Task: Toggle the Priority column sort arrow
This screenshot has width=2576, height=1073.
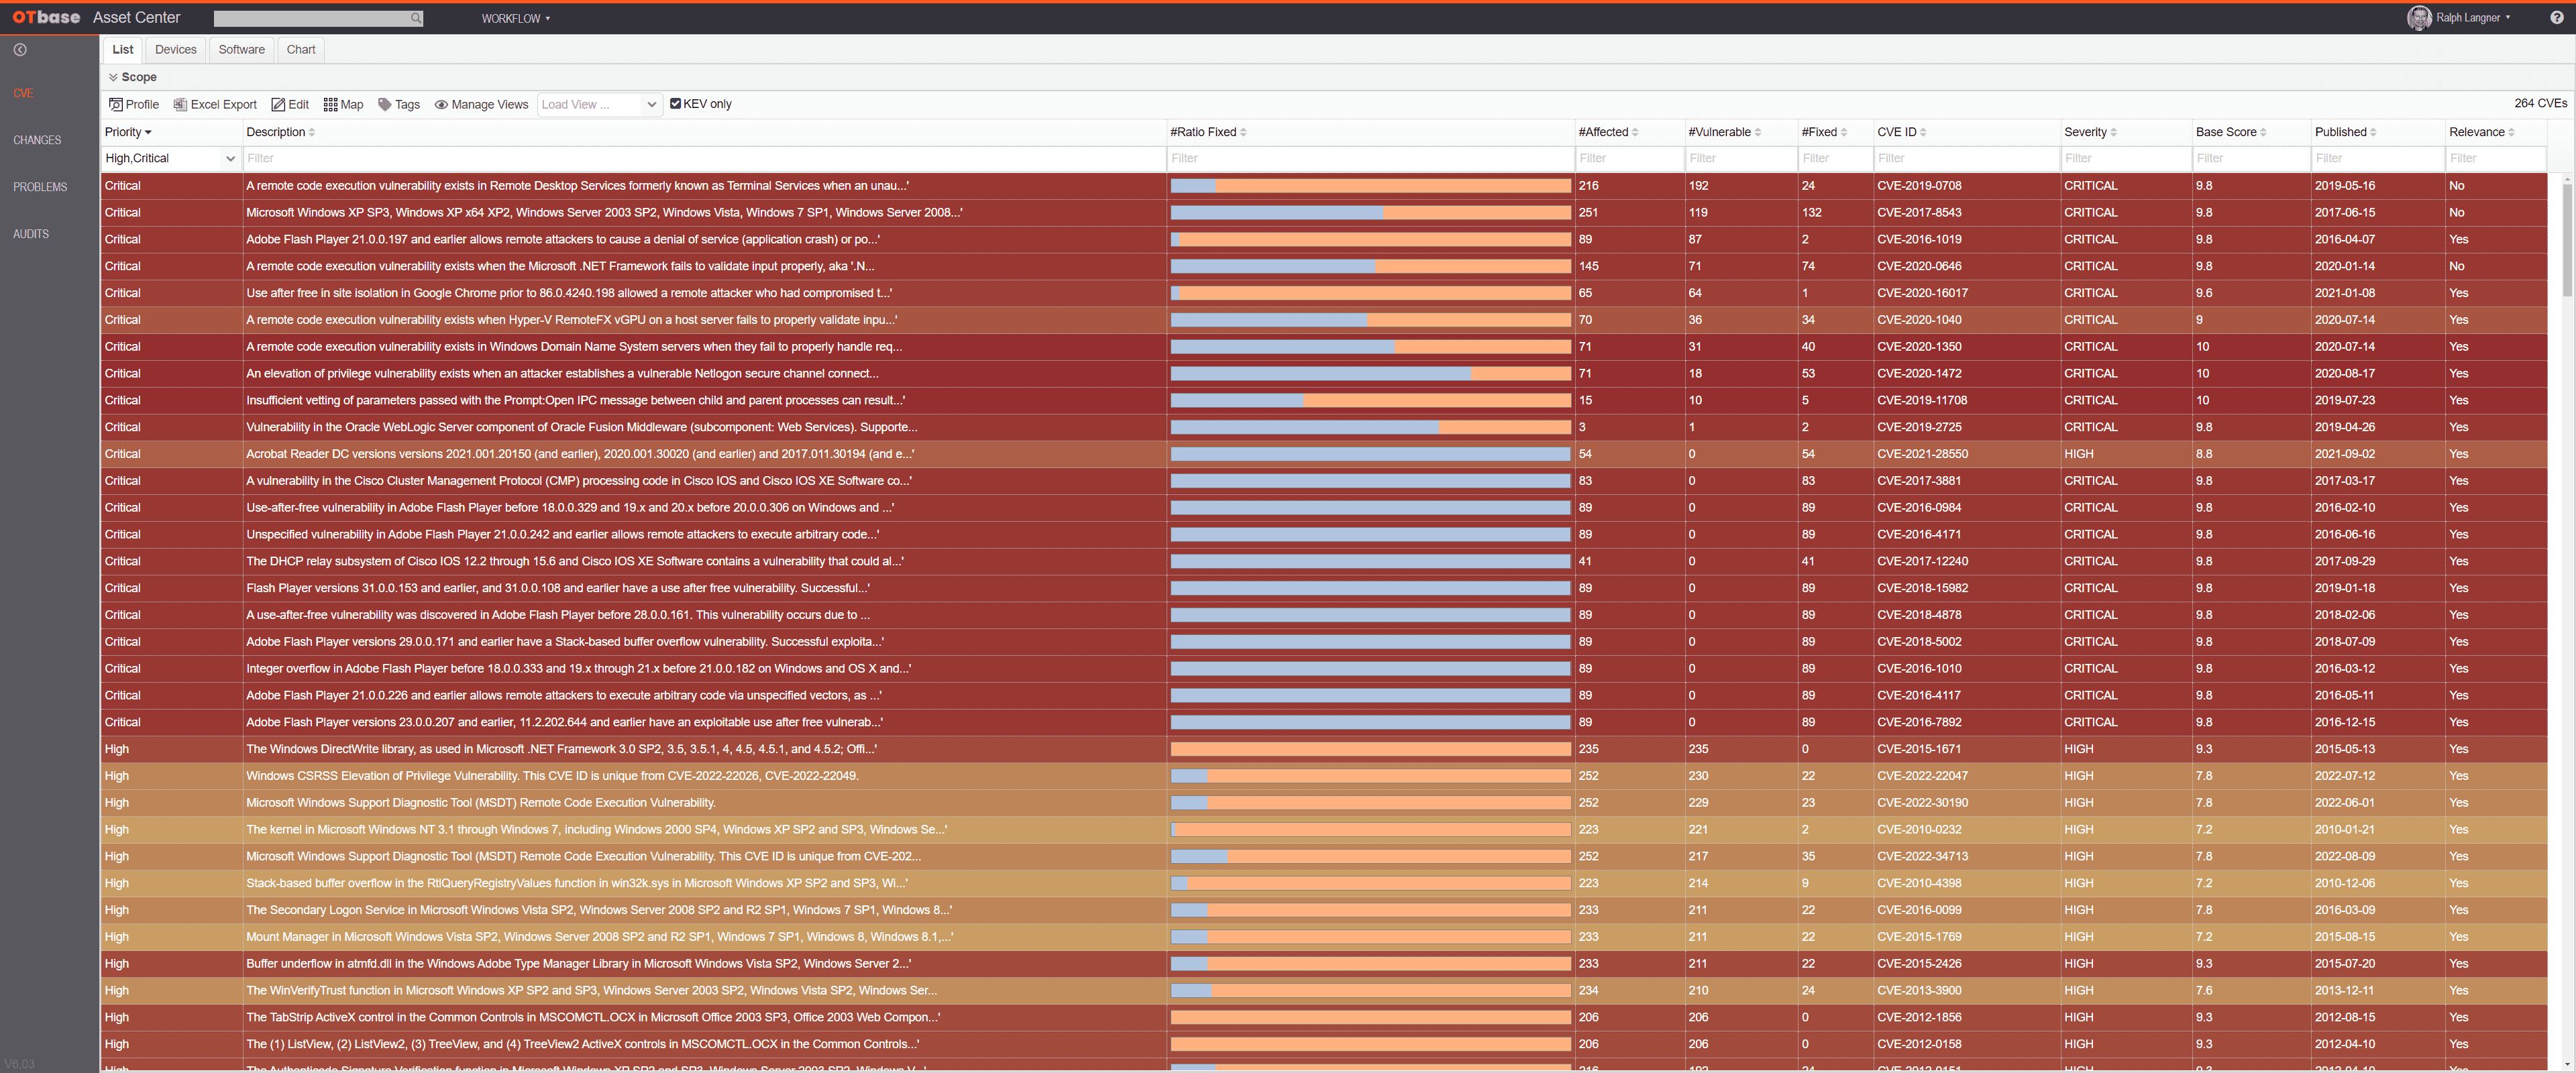Action: click(x=148, y=132)
